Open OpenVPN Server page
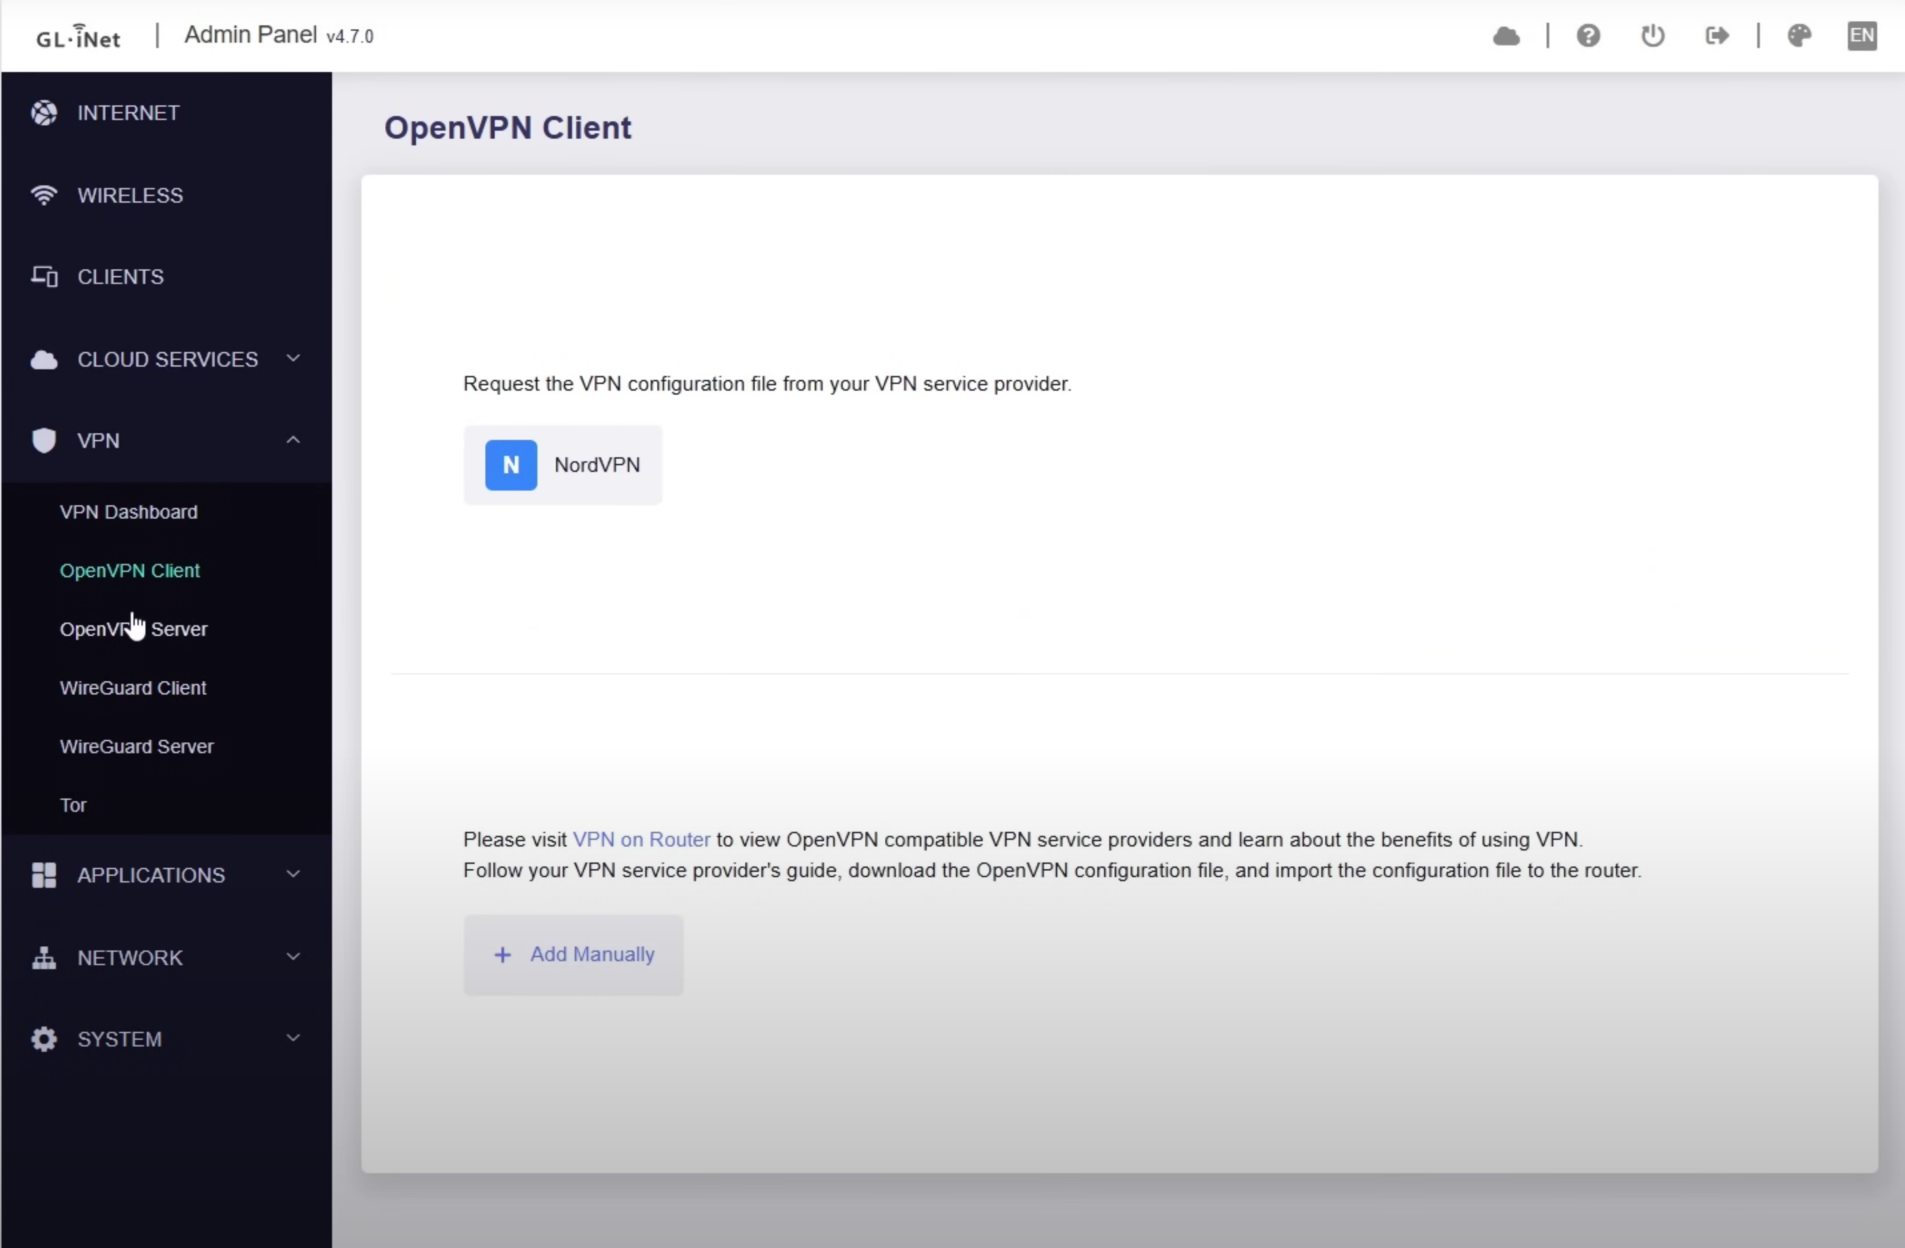The width and height of the screenshot is (1905, 1248). (x=134, y=629)
